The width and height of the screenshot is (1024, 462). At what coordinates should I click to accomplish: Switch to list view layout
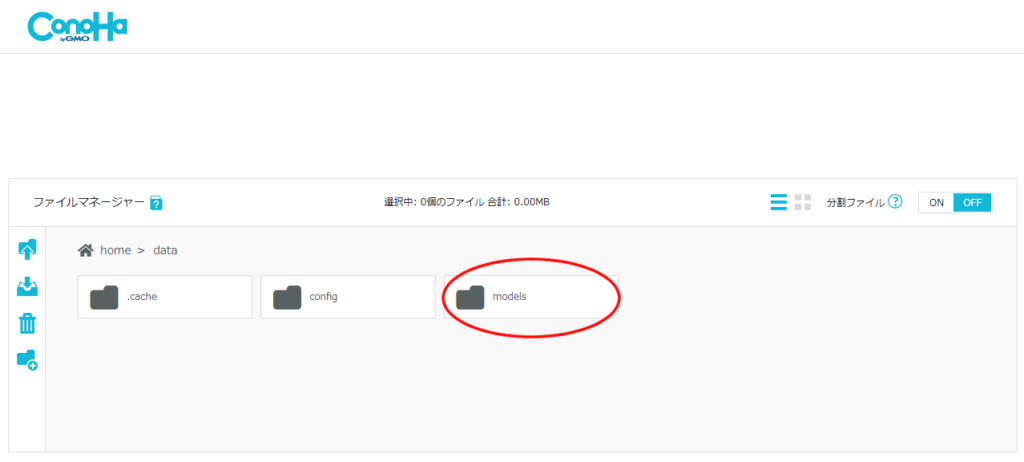778,202
